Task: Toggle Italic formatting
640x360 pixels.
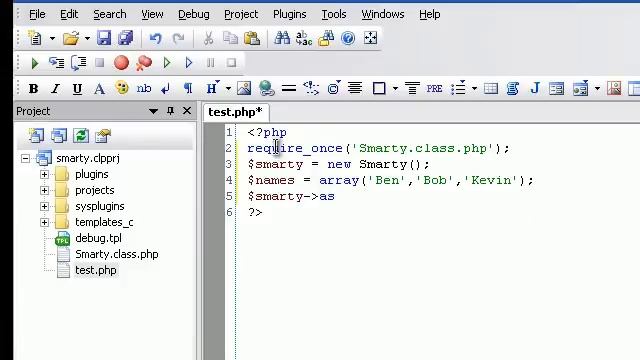Action: 55,89
